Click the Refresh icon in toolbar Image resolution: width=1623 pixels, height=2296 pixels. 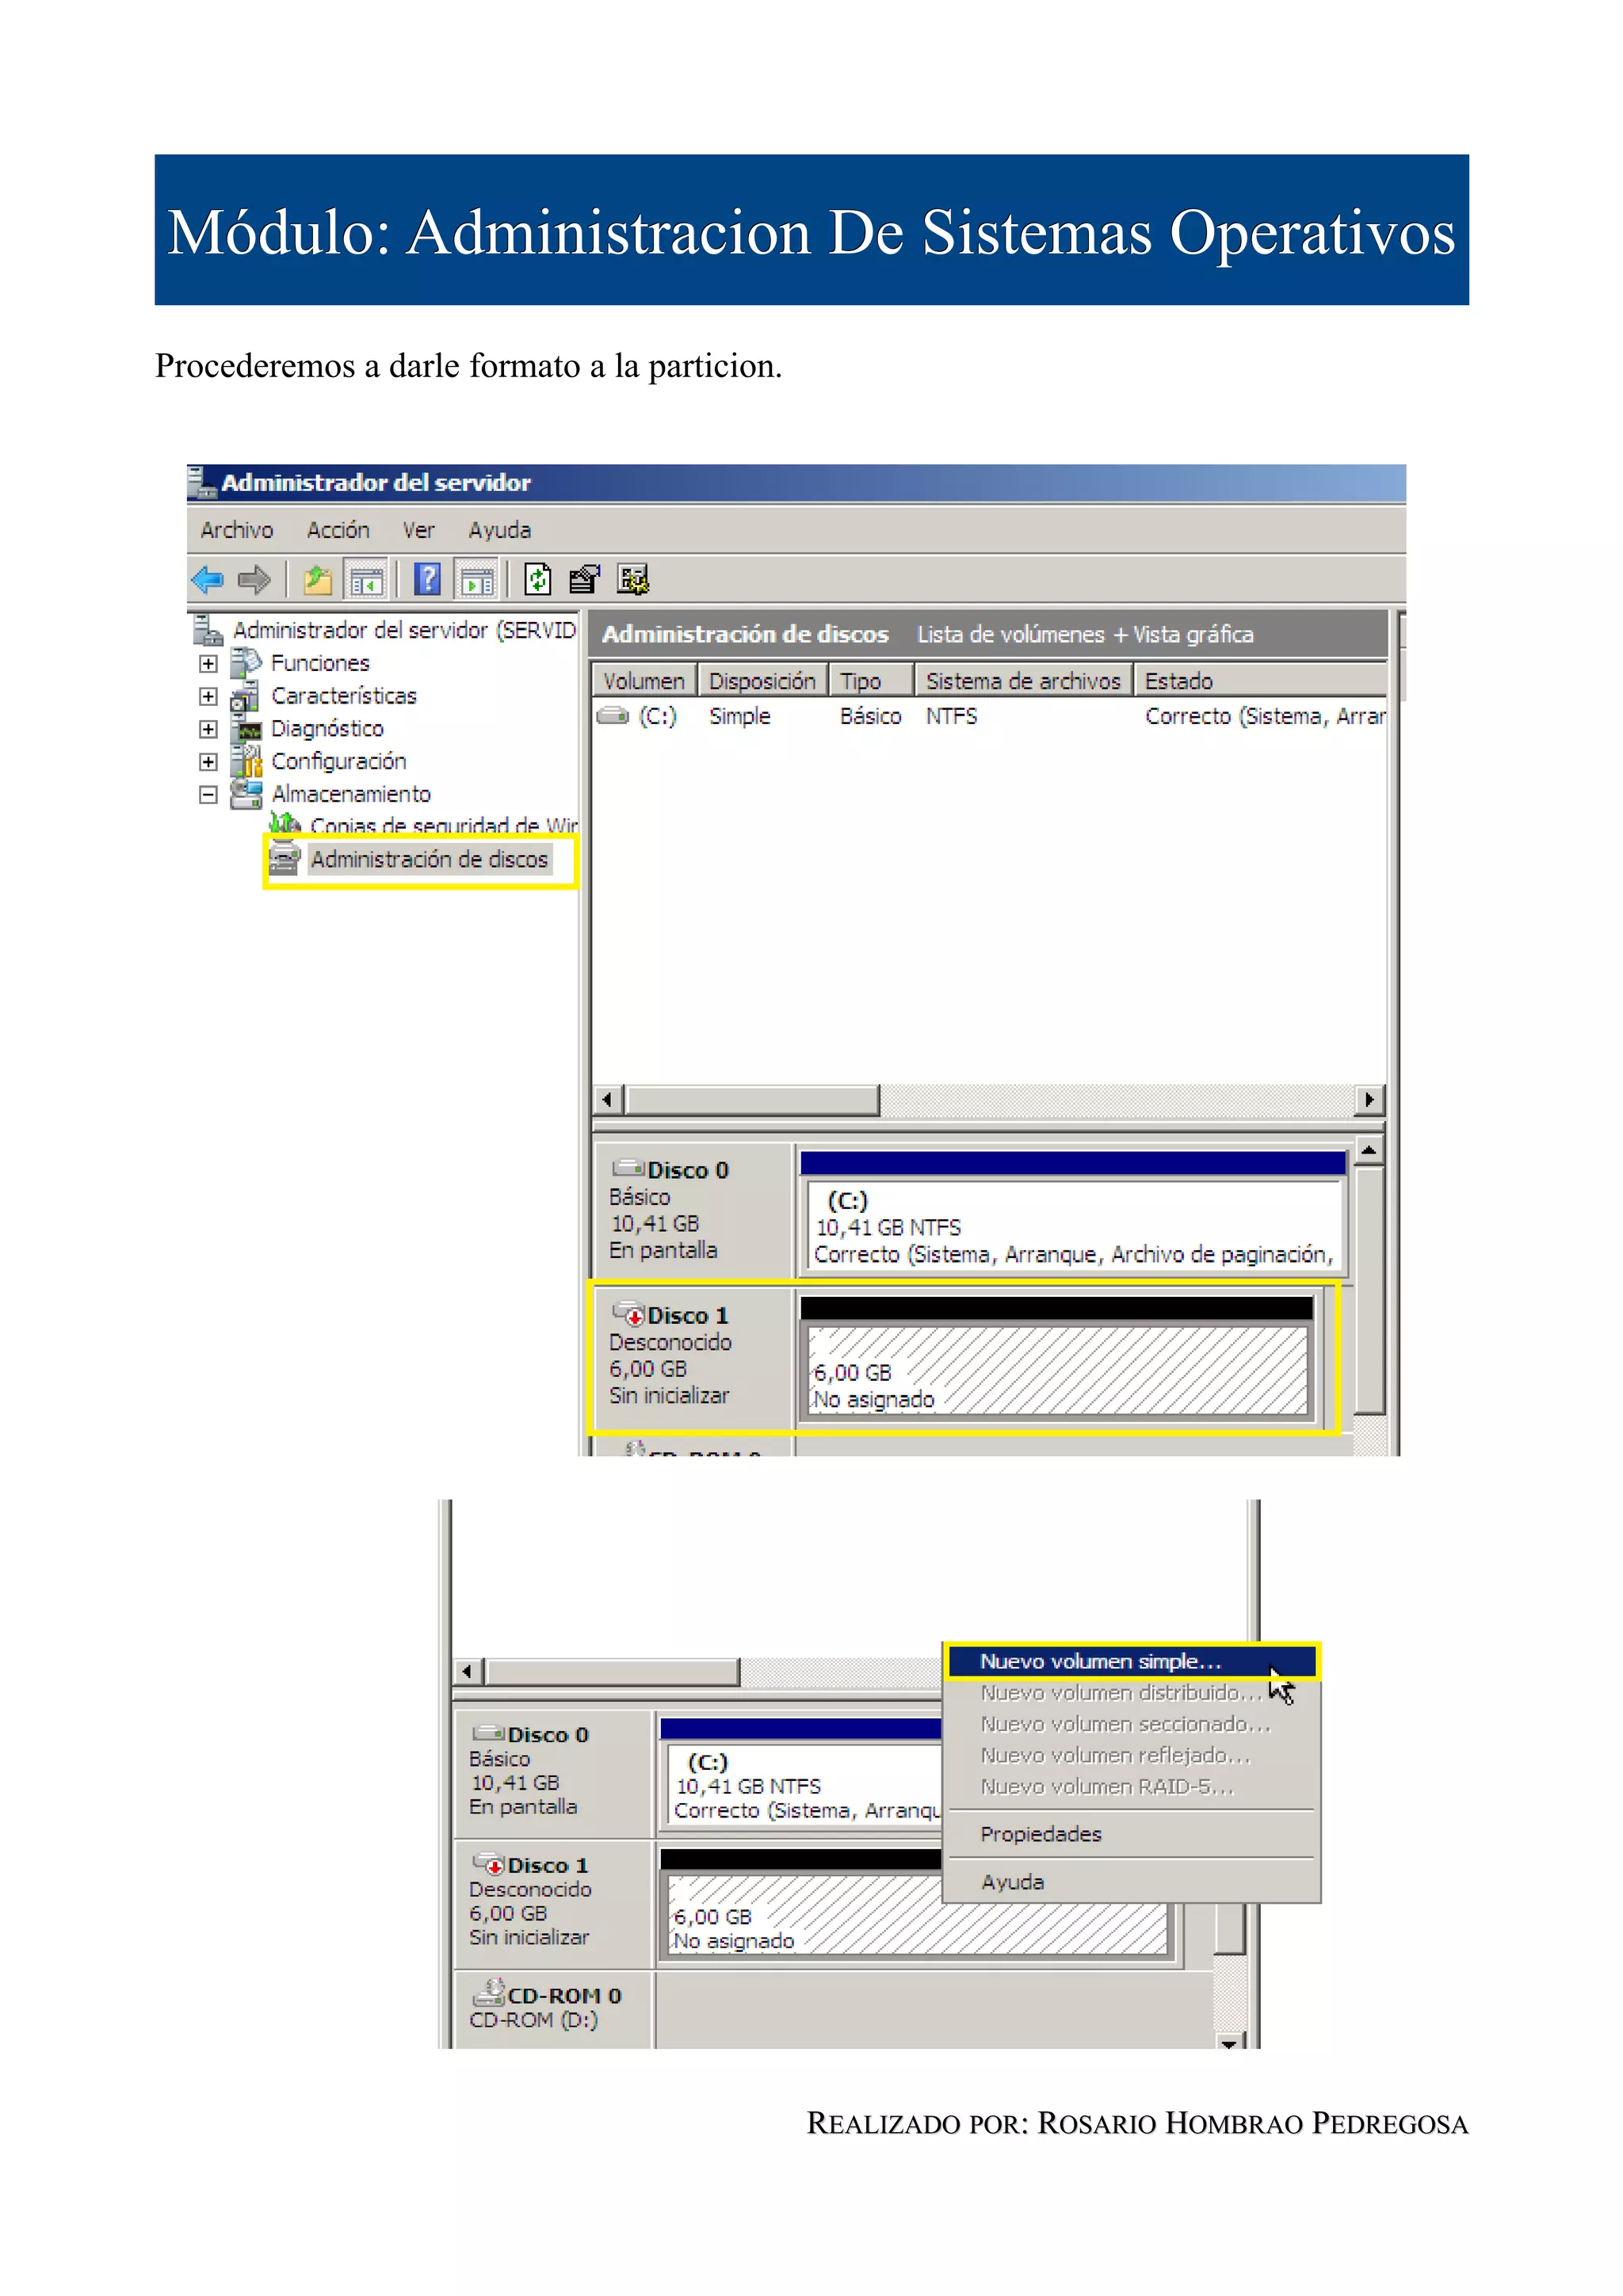537,579
